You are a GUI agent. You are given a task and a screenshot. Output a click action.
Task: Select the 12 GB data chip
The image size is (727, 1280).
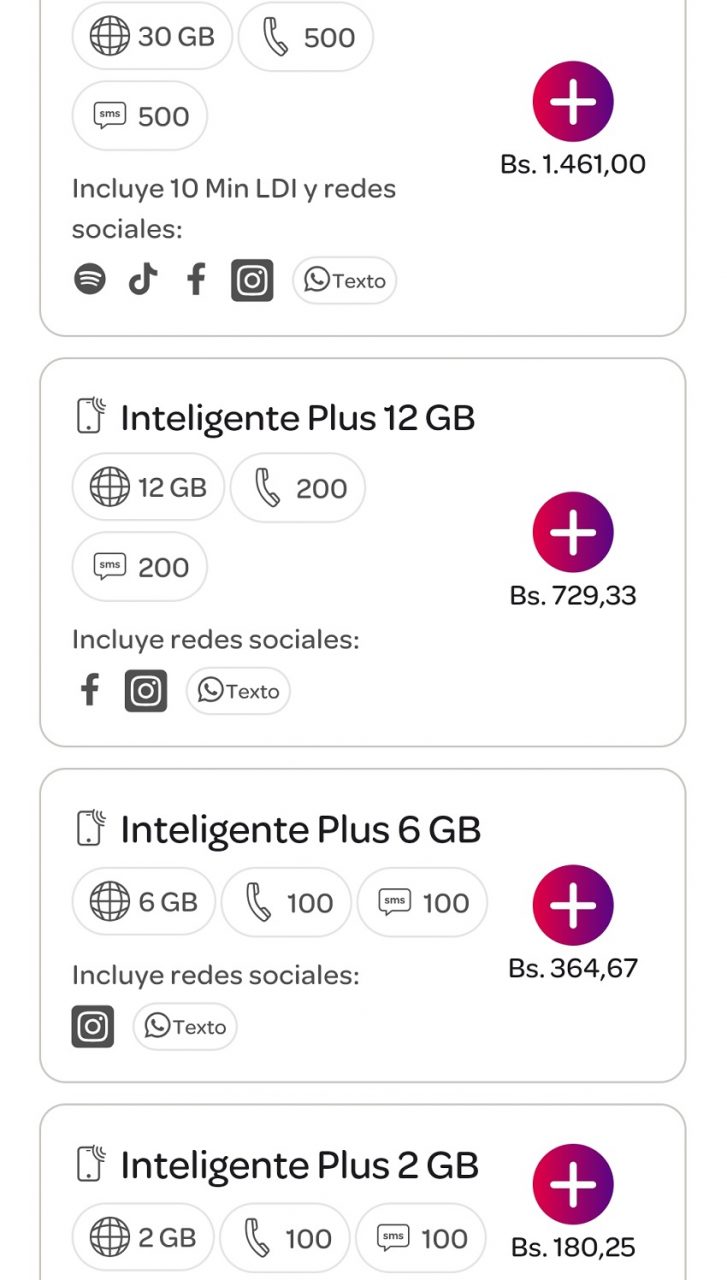148,488
